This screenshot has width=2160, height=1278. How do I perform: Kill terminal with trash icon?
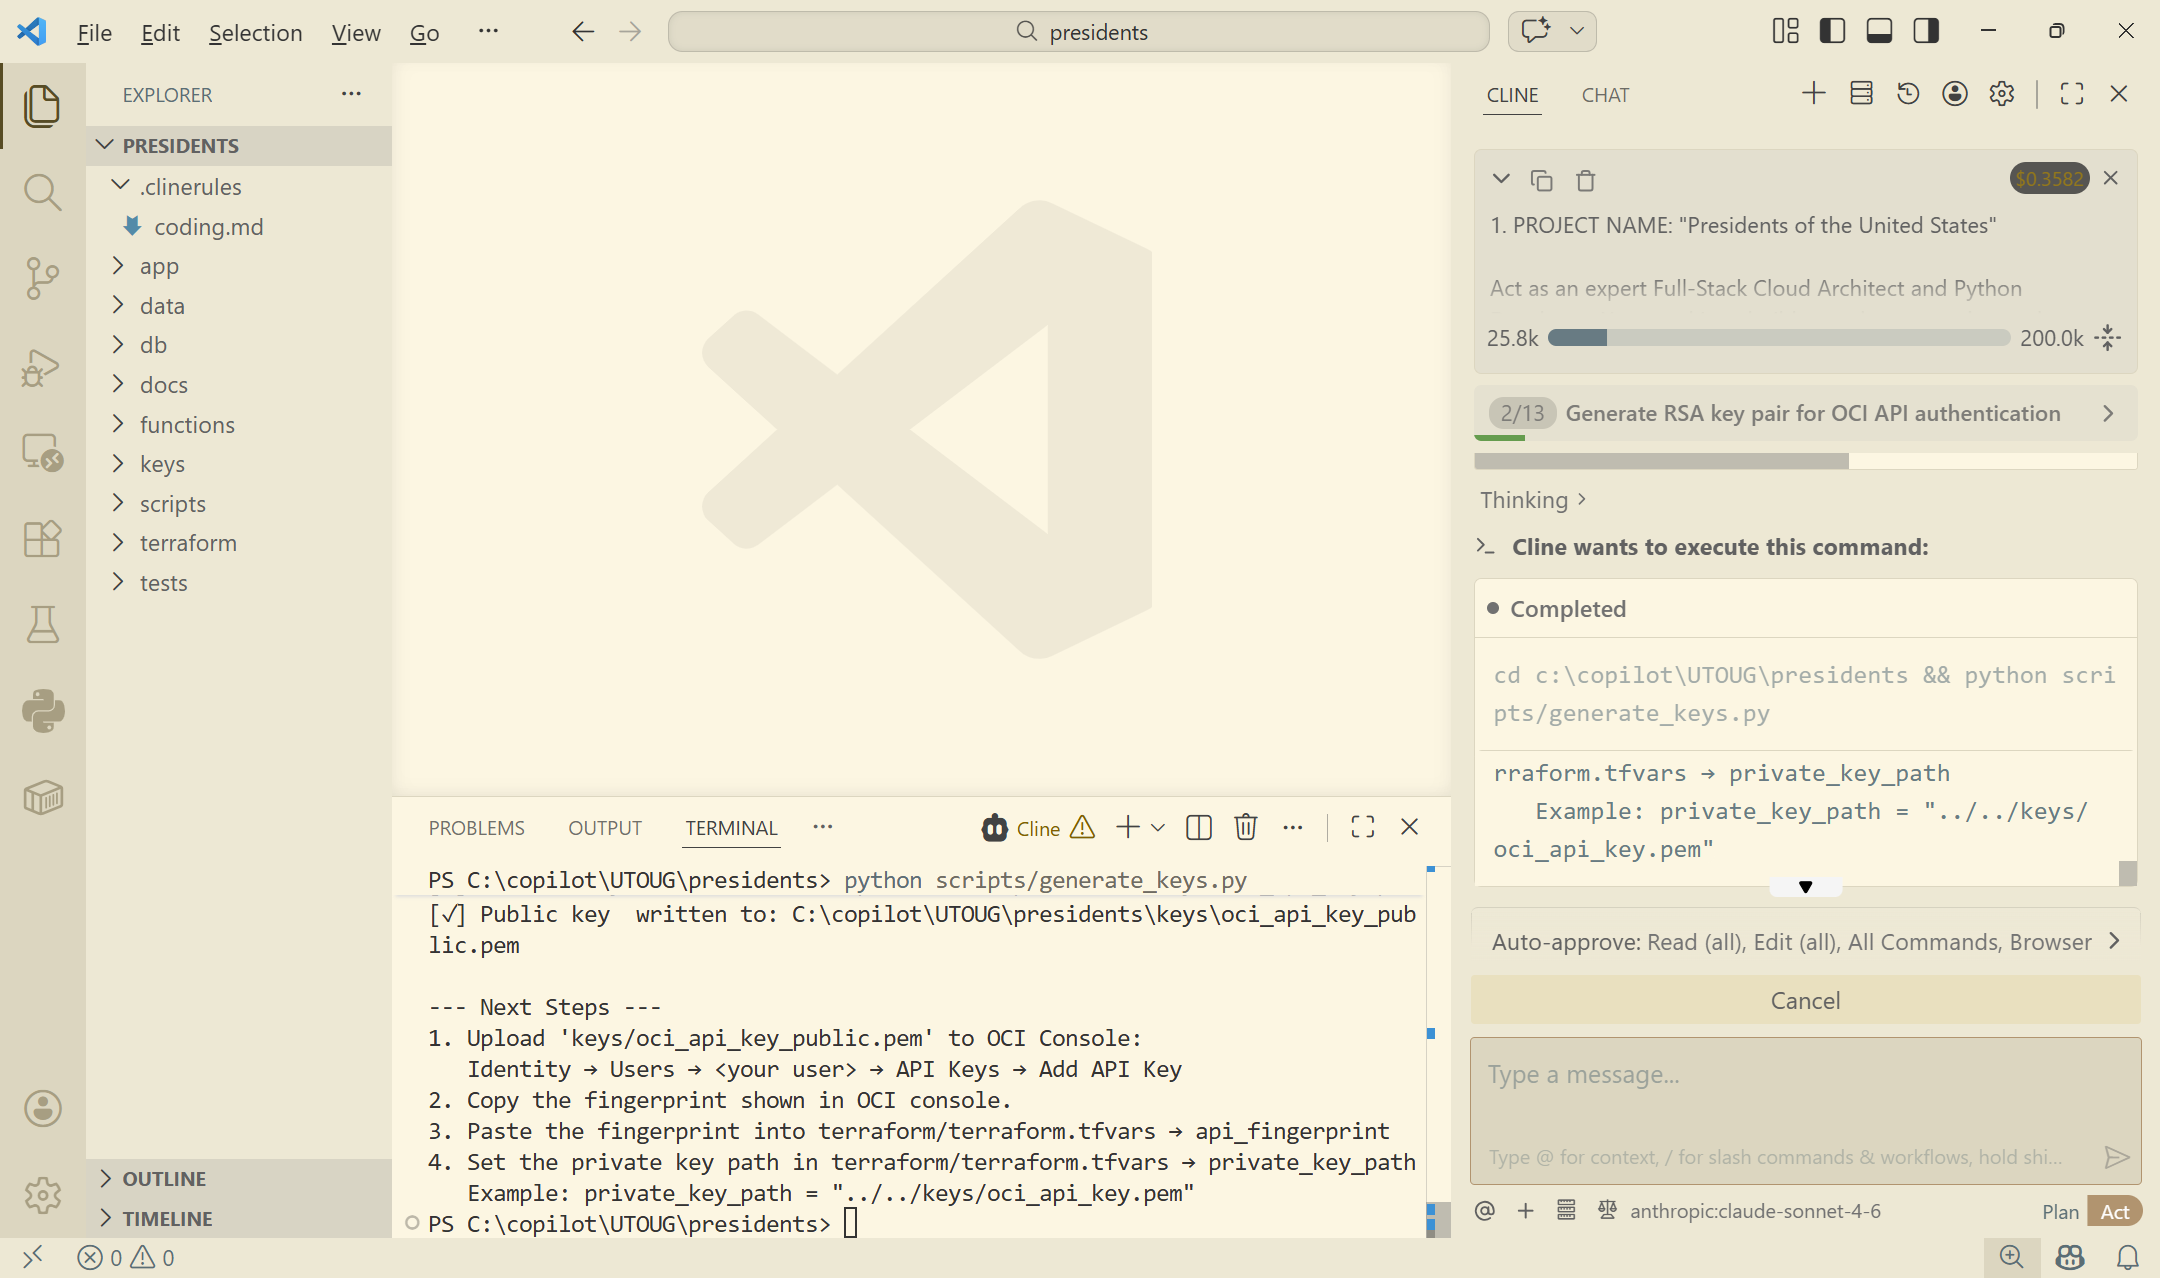(1245, 827)
